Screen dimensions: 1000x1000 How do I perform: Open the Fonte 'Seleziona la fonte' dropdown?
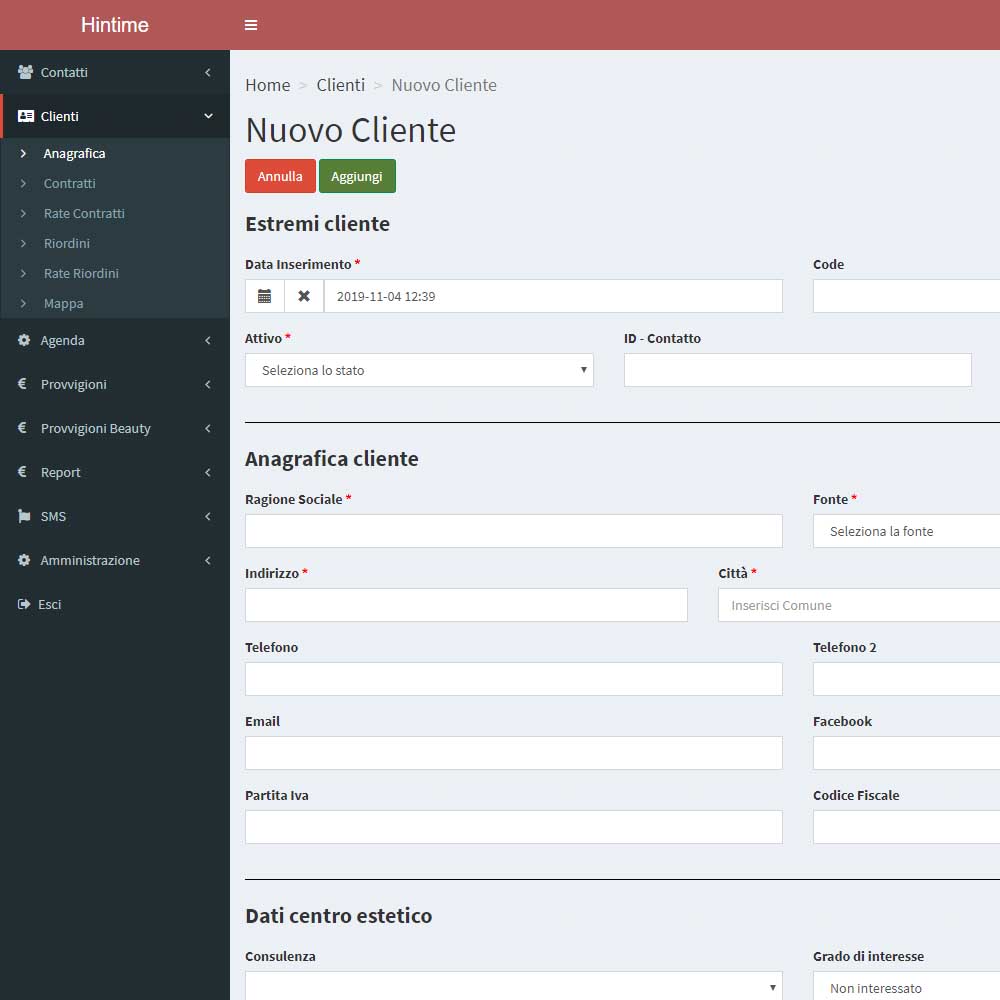(x=906, y=531)
